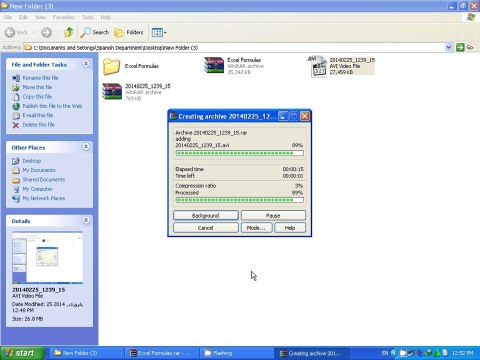Open Desktop in Other Places

point(32,161)
